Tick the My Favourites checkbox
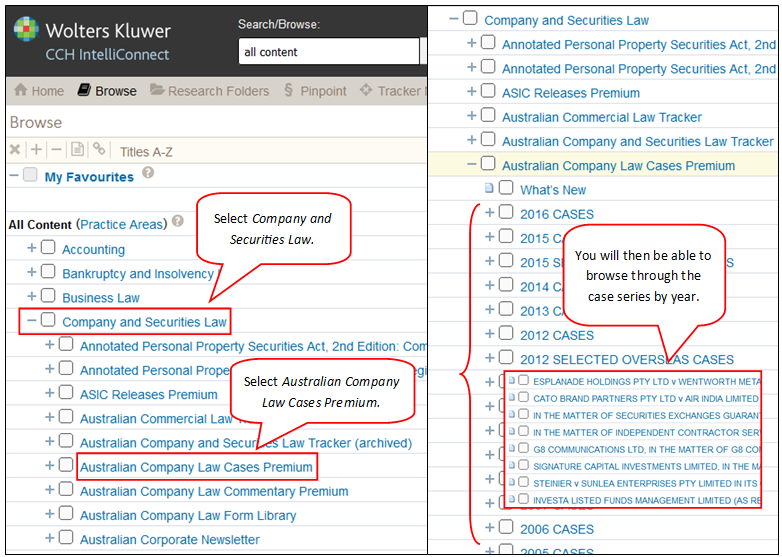This screenshot has width=782, height=557. pos(30,175)
